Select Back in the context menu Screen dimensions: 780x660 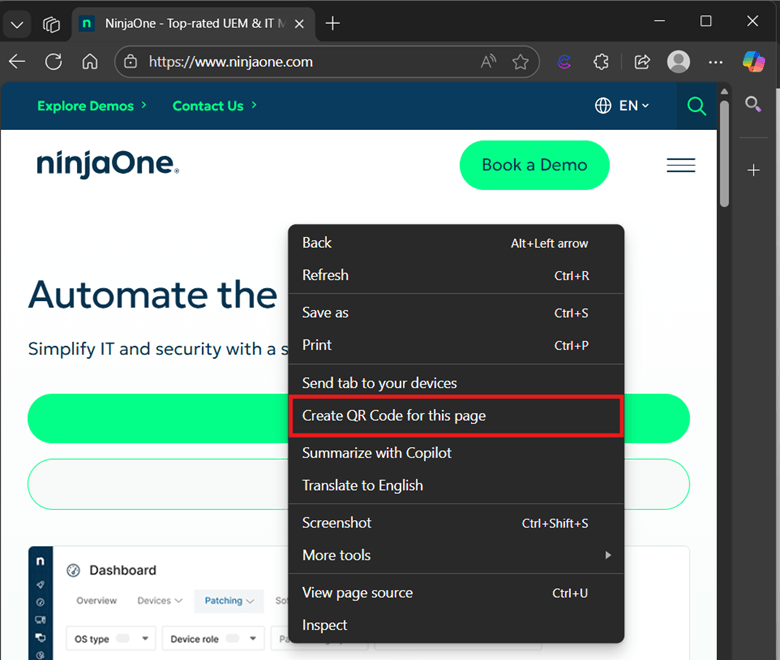[456, 243]
